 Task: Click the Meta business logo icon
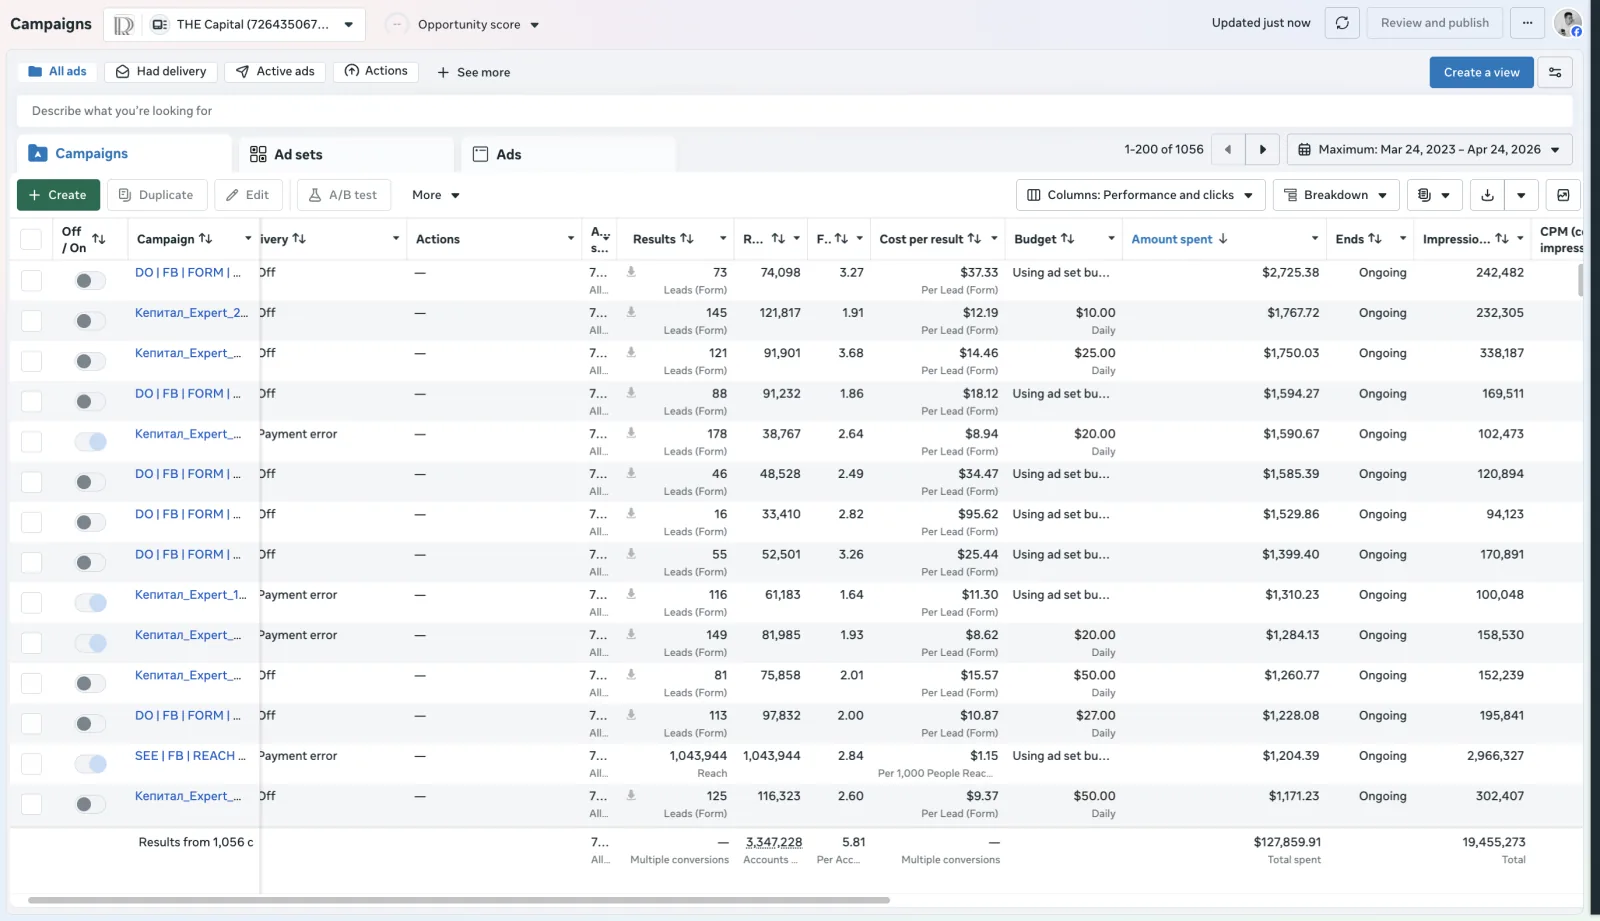tap(123, 25)
